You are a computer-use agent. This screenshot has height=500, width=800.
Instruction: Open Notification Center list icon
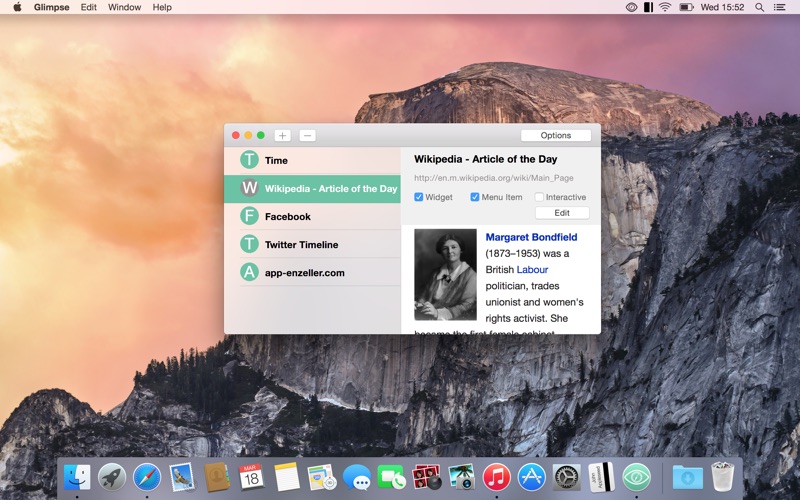tap(780, 7)
